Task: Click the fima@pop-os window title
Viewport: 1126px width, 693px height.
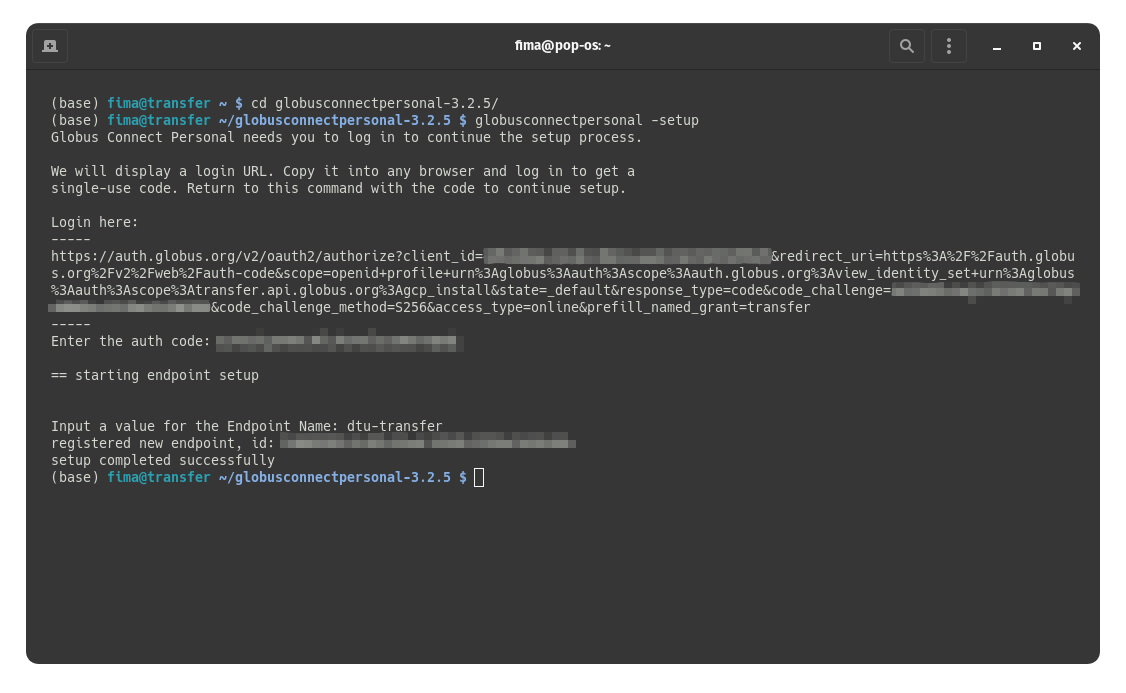Action: click(562, 46)
